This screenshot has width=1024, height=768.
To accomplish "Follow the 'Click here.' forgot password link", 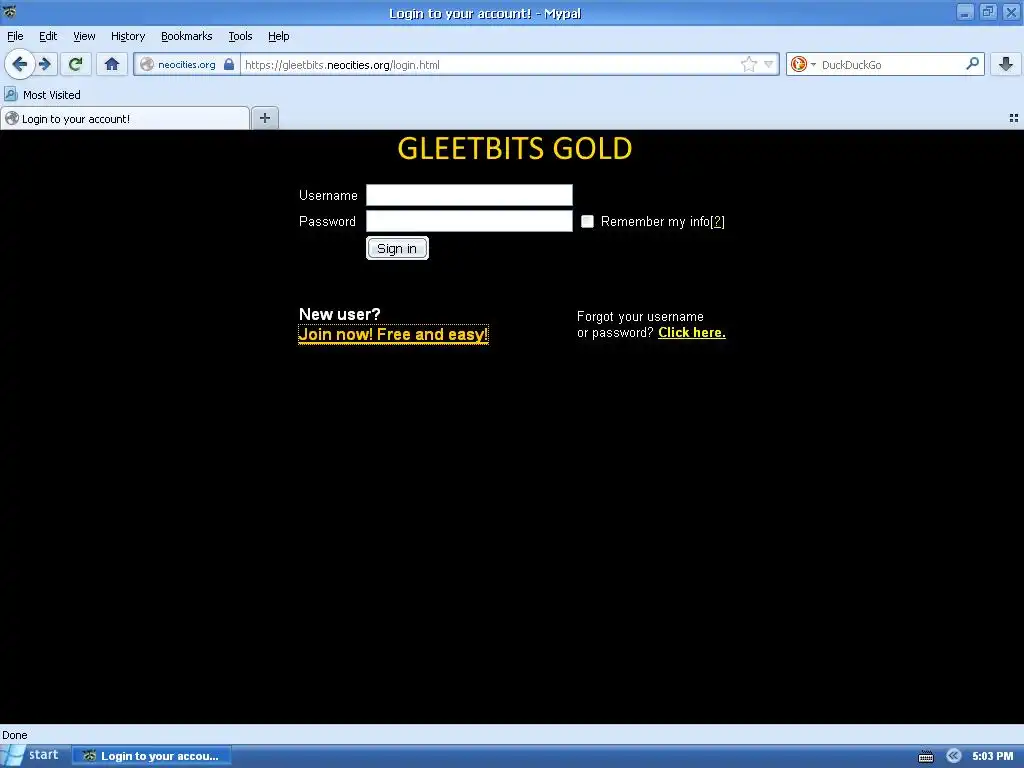I will pyautogui.click(x=692, y=332).
